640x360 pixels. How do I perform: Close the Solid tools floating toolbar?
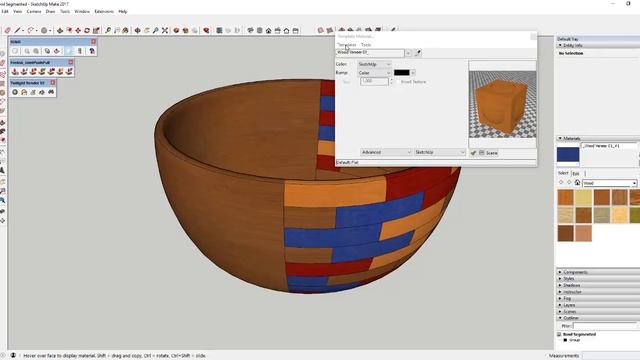tap(93, 42)
